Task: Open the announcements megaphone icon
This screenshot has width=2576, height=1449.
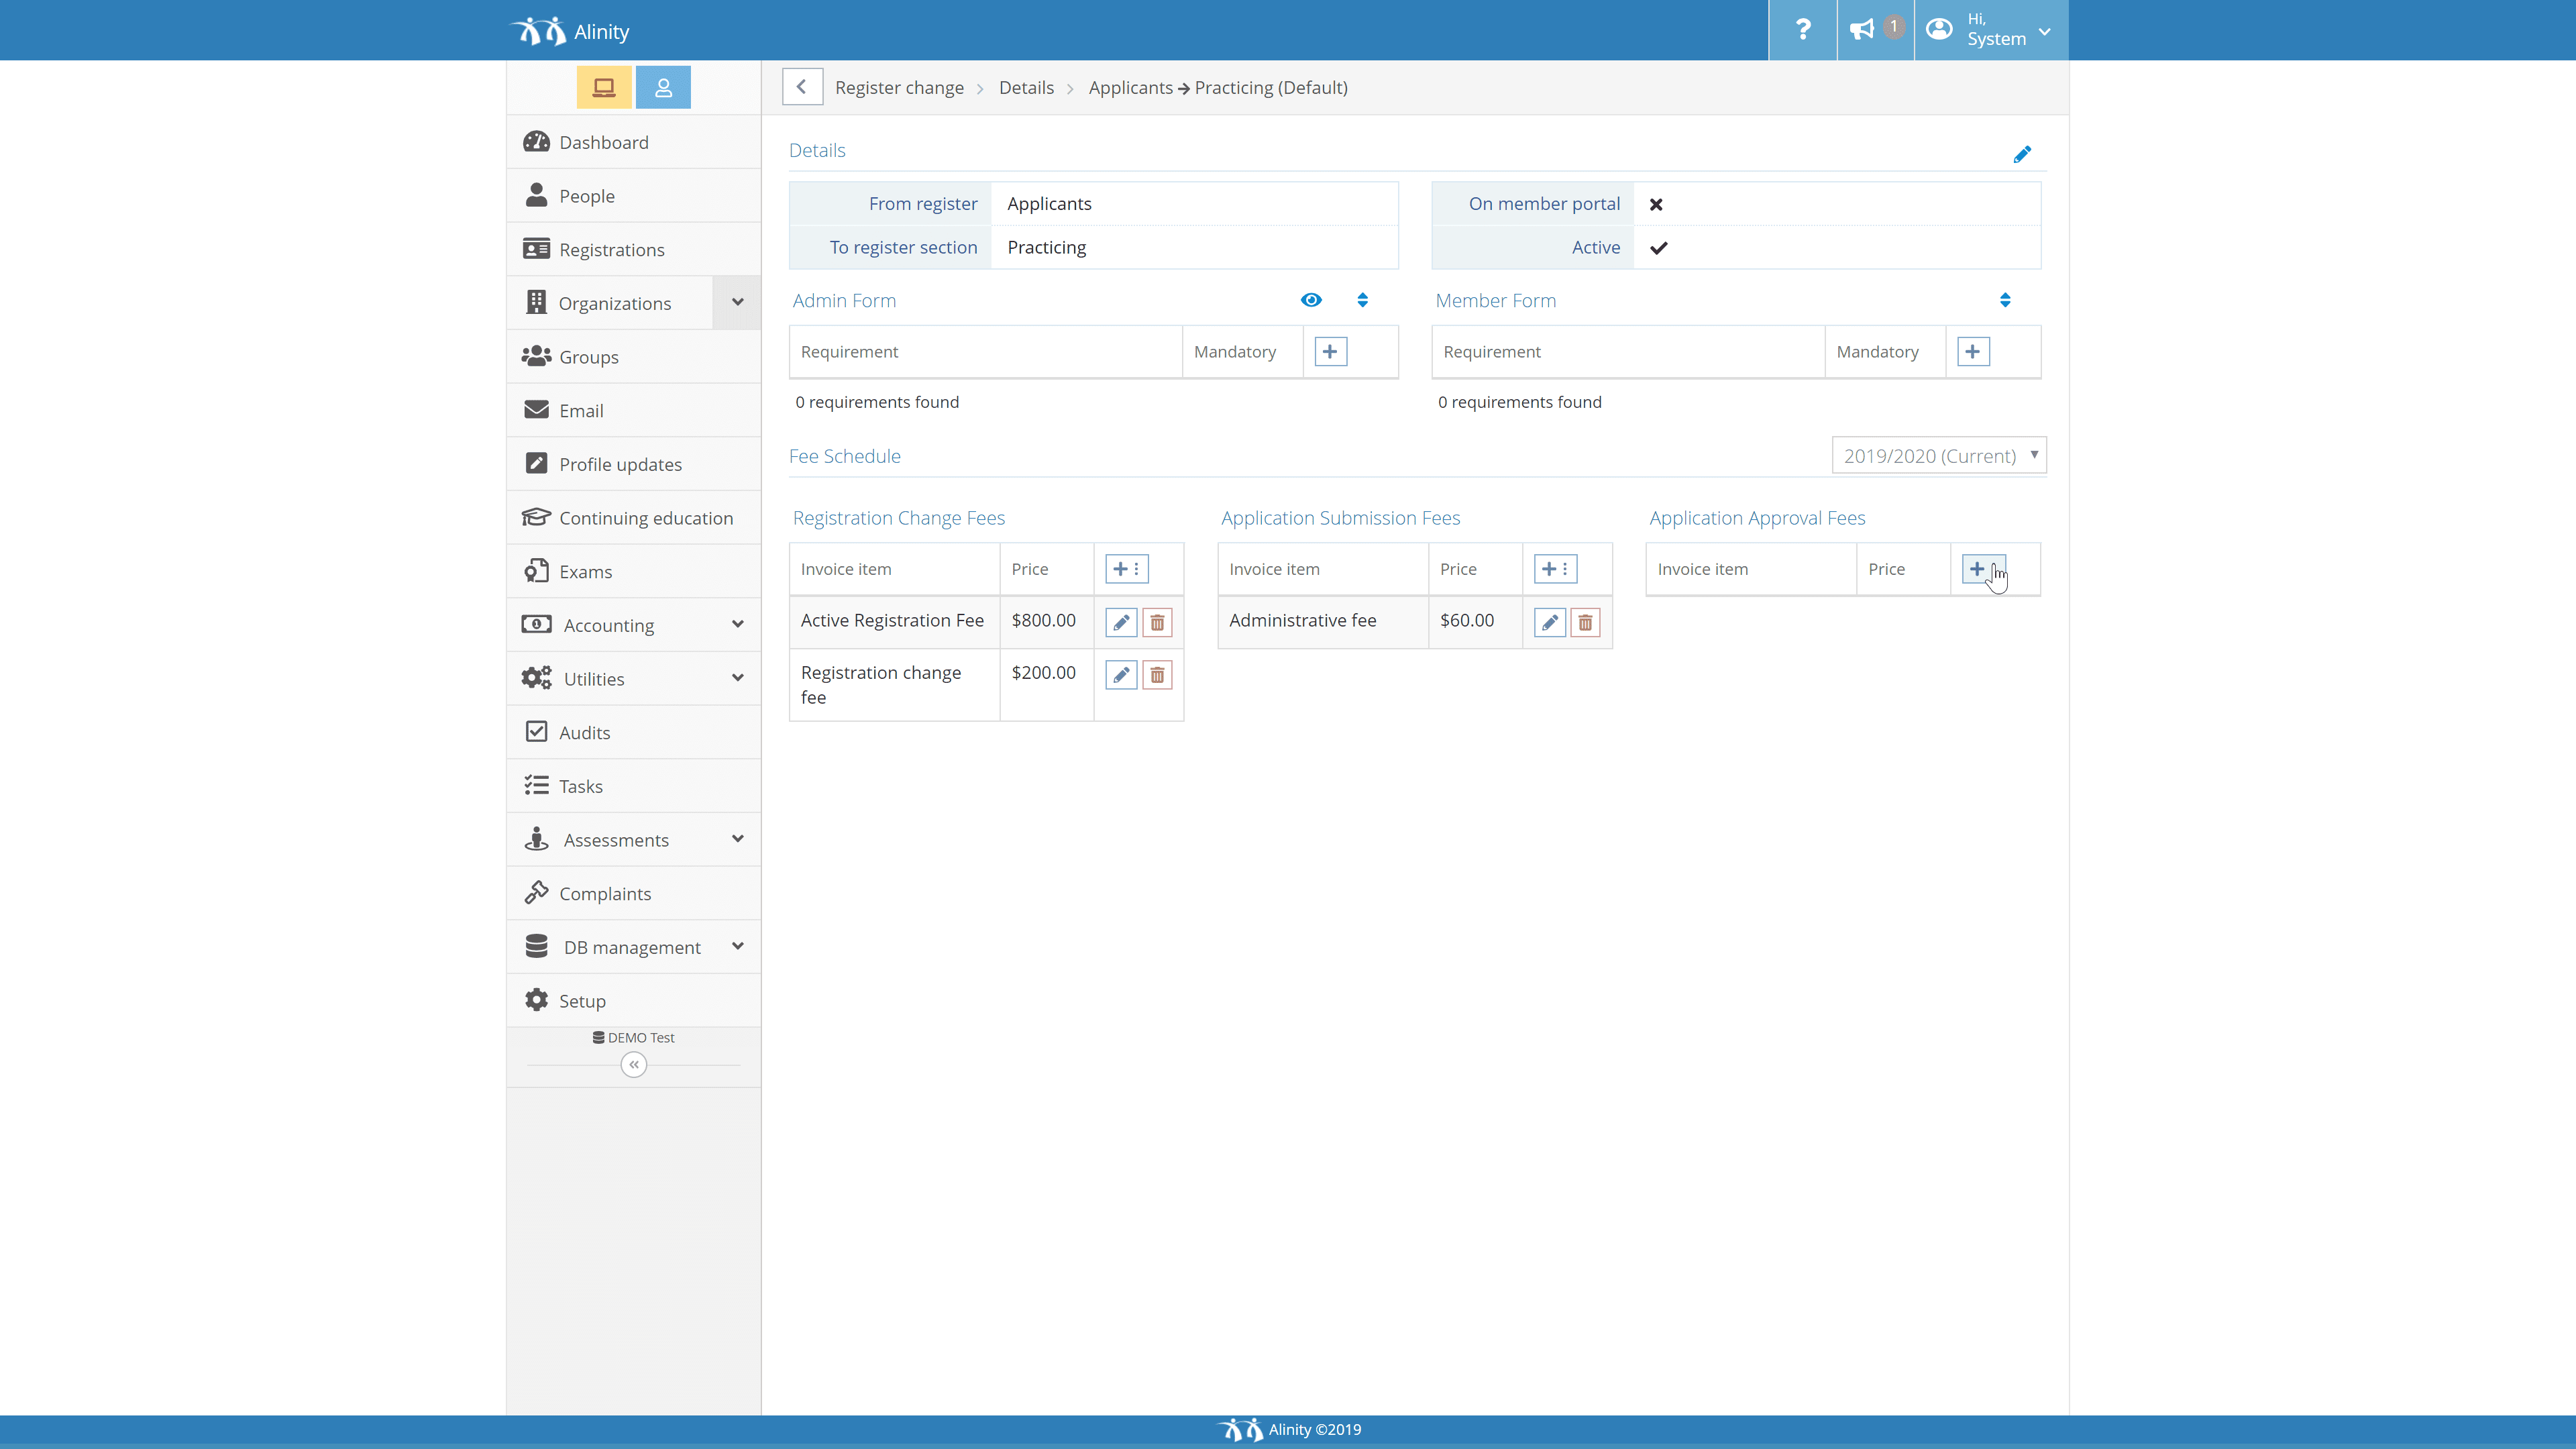Action: coord(1874,30)
